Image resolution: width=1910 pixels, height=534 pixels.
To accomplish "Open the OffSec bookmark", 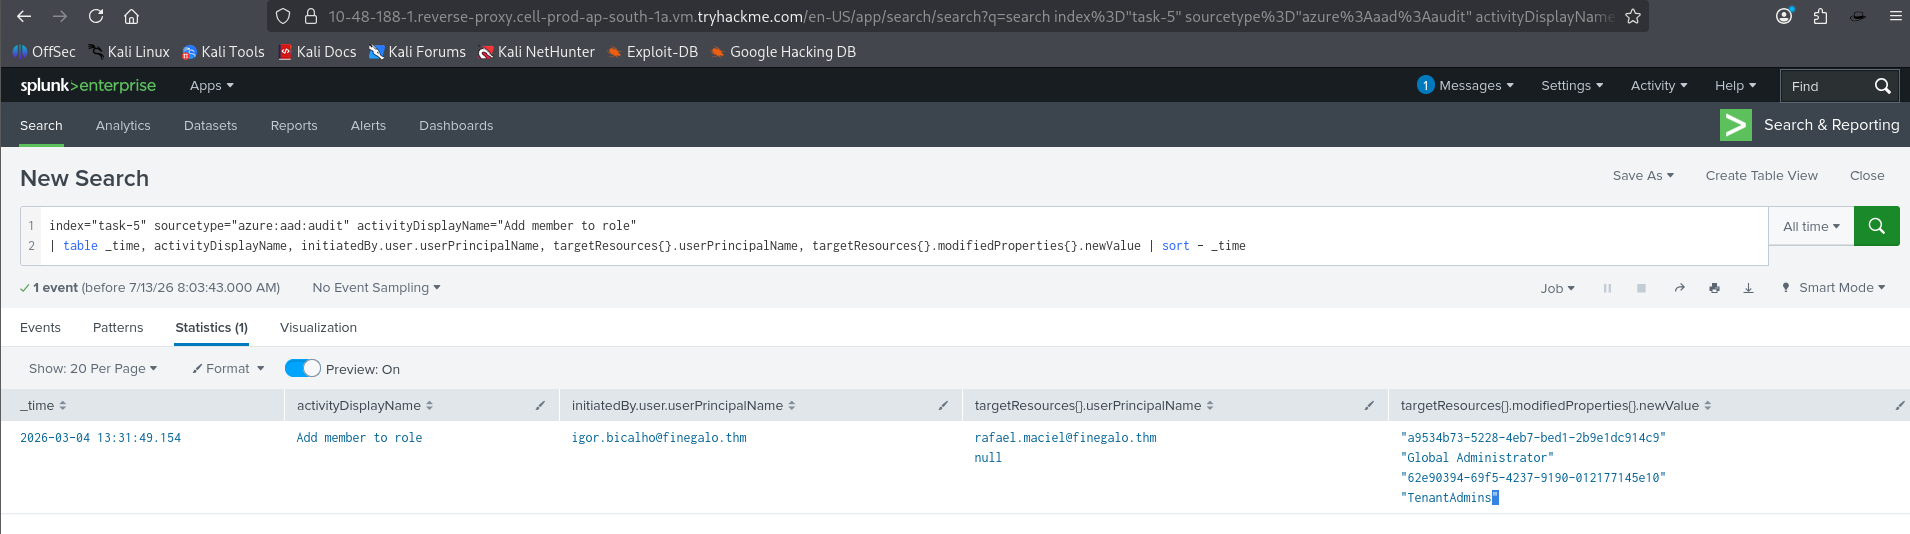I will [x=44, y=52].
